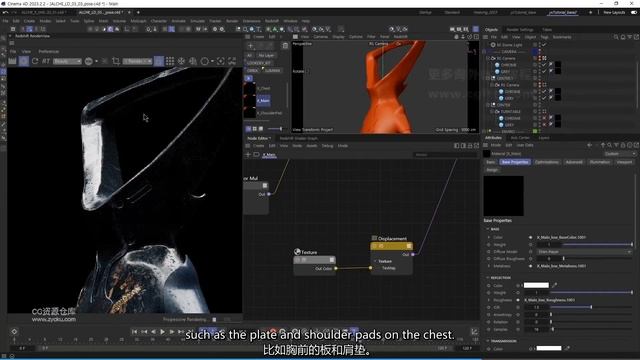This screenshot has width=640, height=360.
Task: Click the globe icon in RenderView toolbar
Action: [193, 61]
